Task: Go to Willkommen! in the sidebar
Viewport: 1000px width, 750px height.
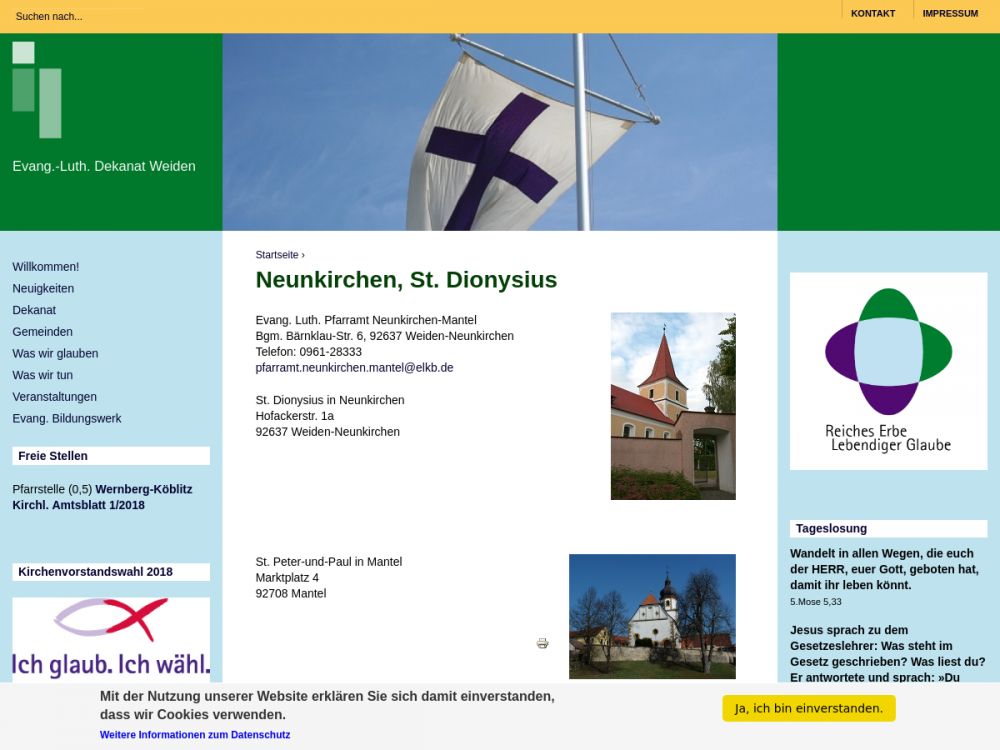Action: 45,267
